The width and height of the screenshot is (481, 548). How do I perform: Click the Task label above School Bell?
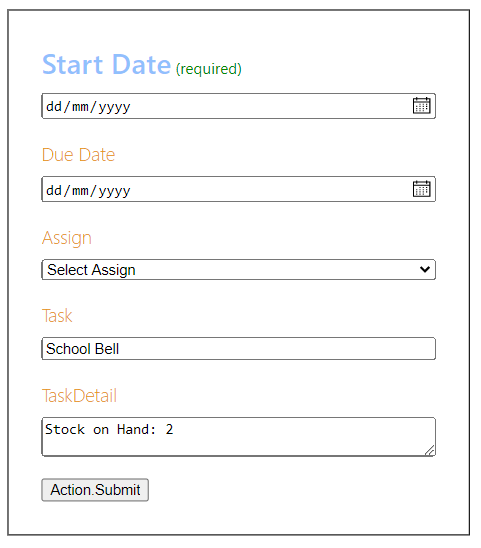57,316
